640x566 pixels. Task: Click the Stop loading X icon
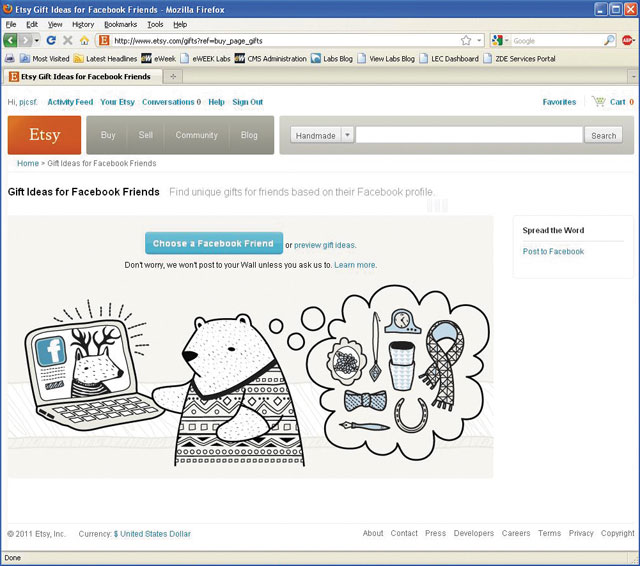point(68,40)
